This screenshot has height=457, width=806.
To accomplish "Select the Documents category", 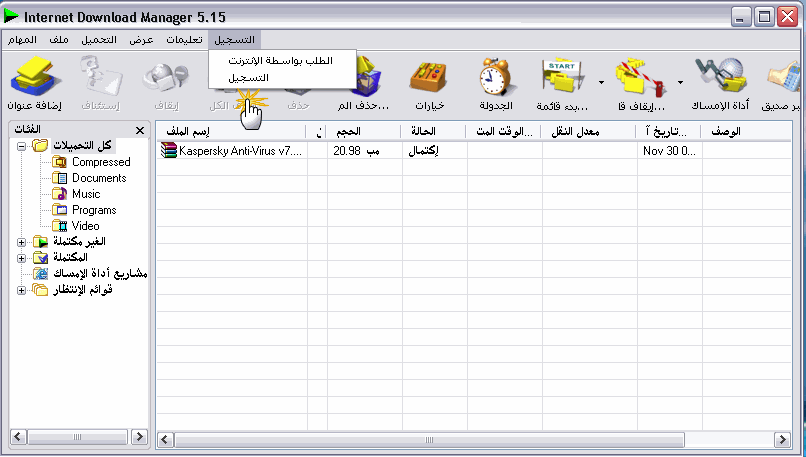I will coord(99,178).
